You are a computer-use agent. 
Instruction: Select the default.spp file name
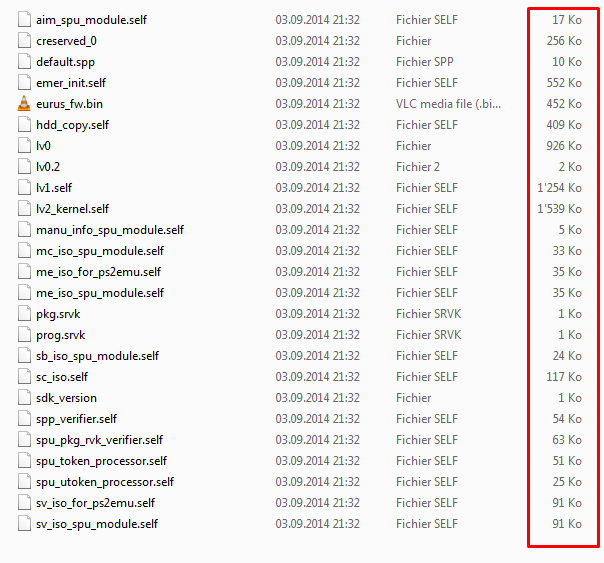(65, 62)
